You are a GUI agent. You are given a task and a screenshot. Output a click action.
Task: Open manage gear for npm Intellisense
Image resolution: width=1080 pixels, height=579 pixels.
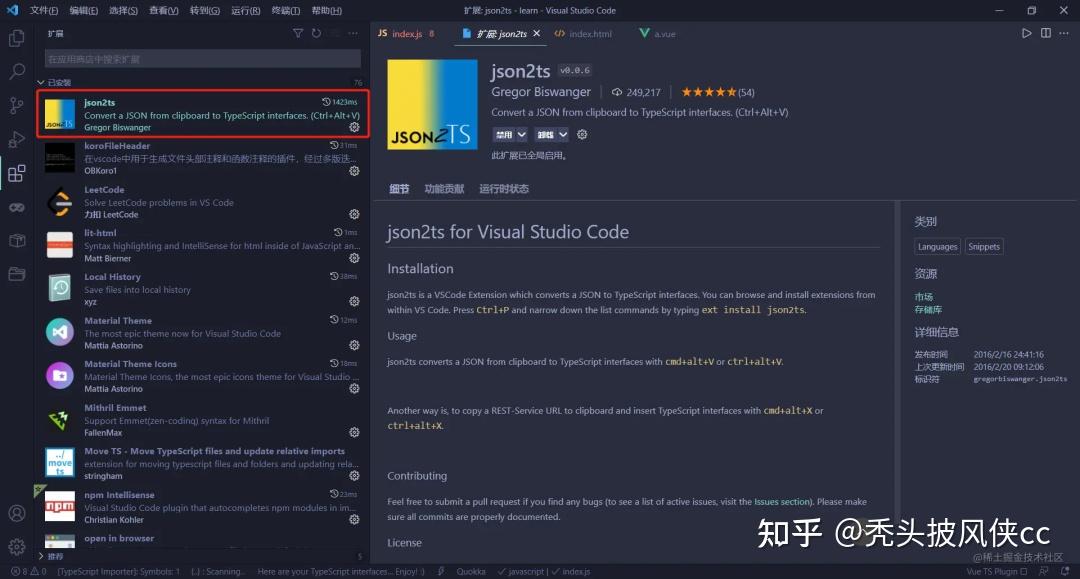pos(354,520)
